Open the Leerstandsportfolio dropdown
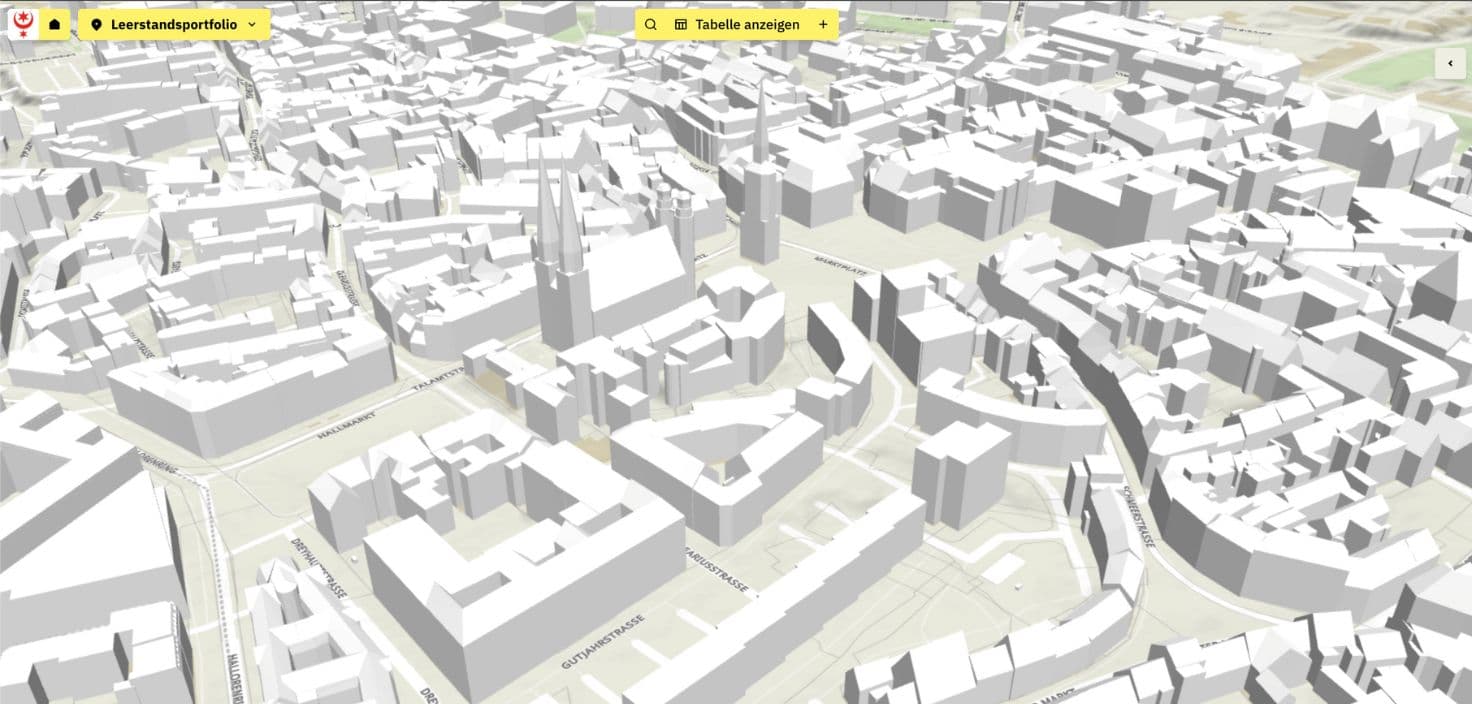 [x=174, y=24]
